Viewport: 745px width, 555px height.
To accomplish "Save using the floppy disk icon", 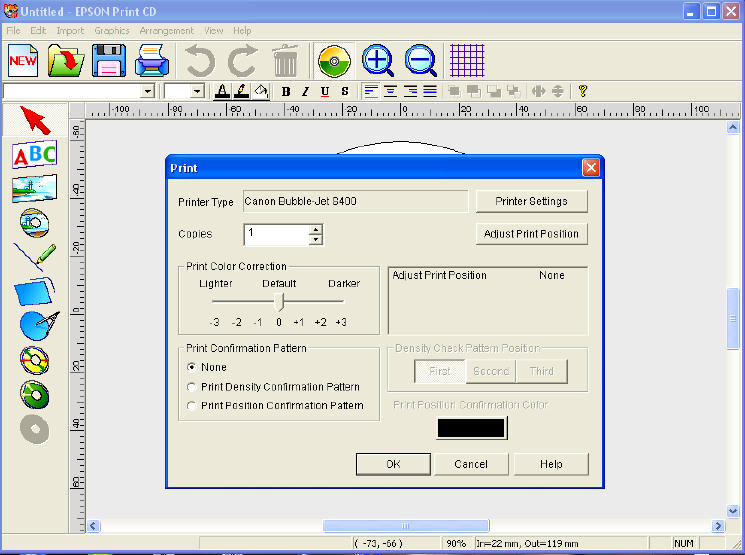I will pos(109,60).
